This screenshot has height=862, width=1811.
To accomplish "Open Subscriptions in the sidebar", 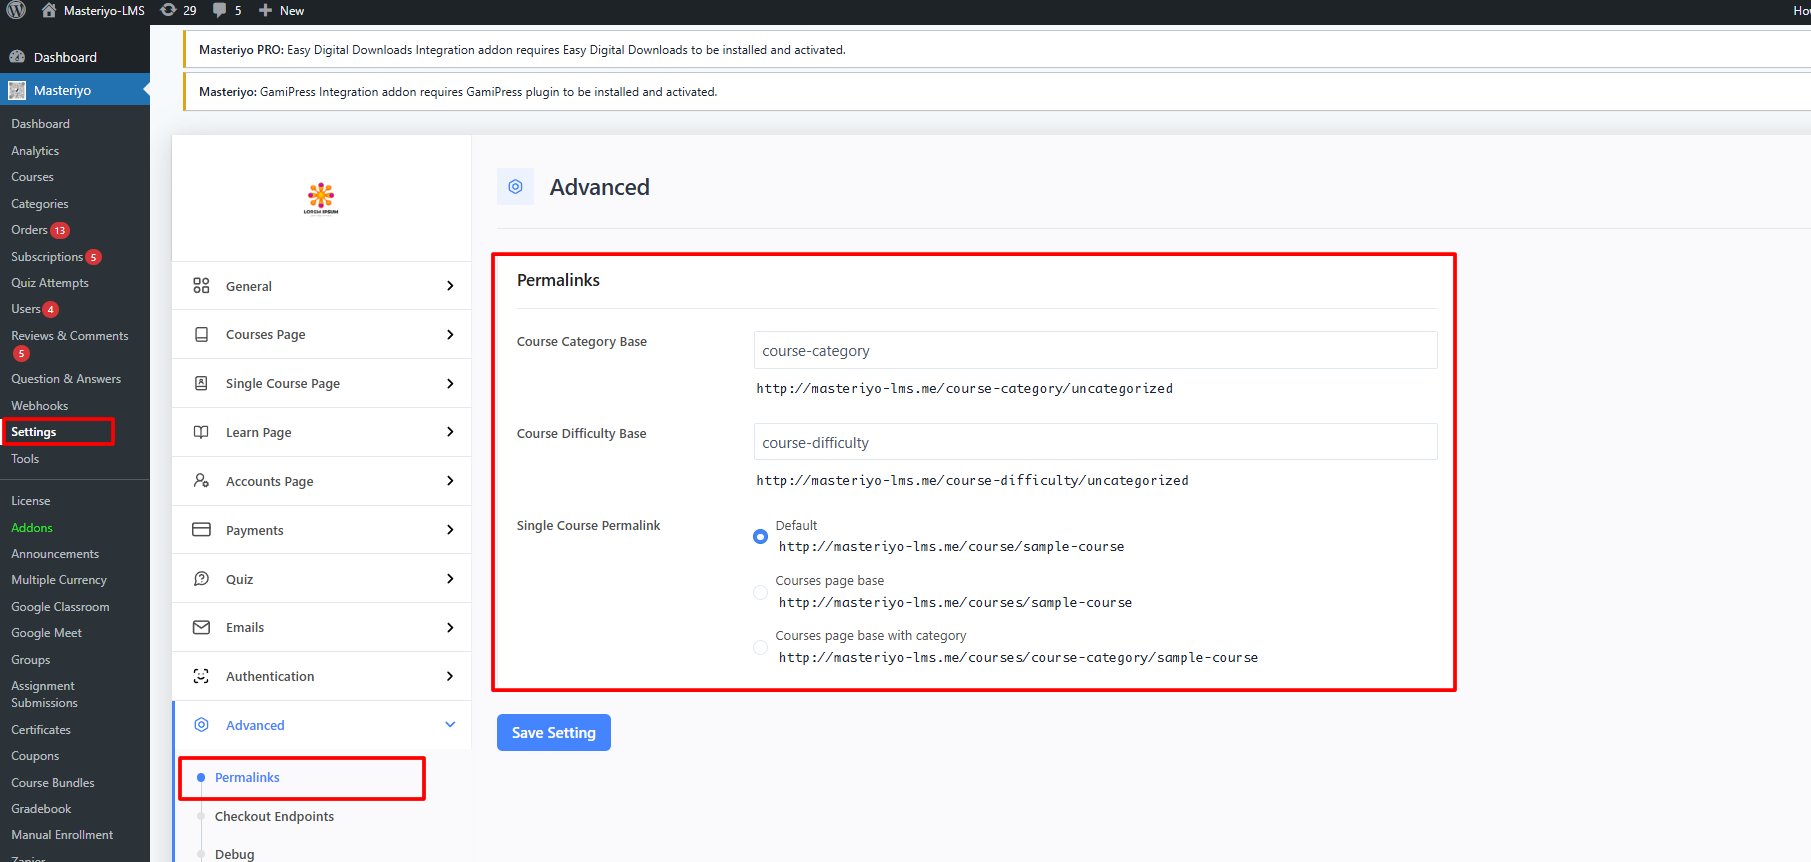I will pos(47,257).
